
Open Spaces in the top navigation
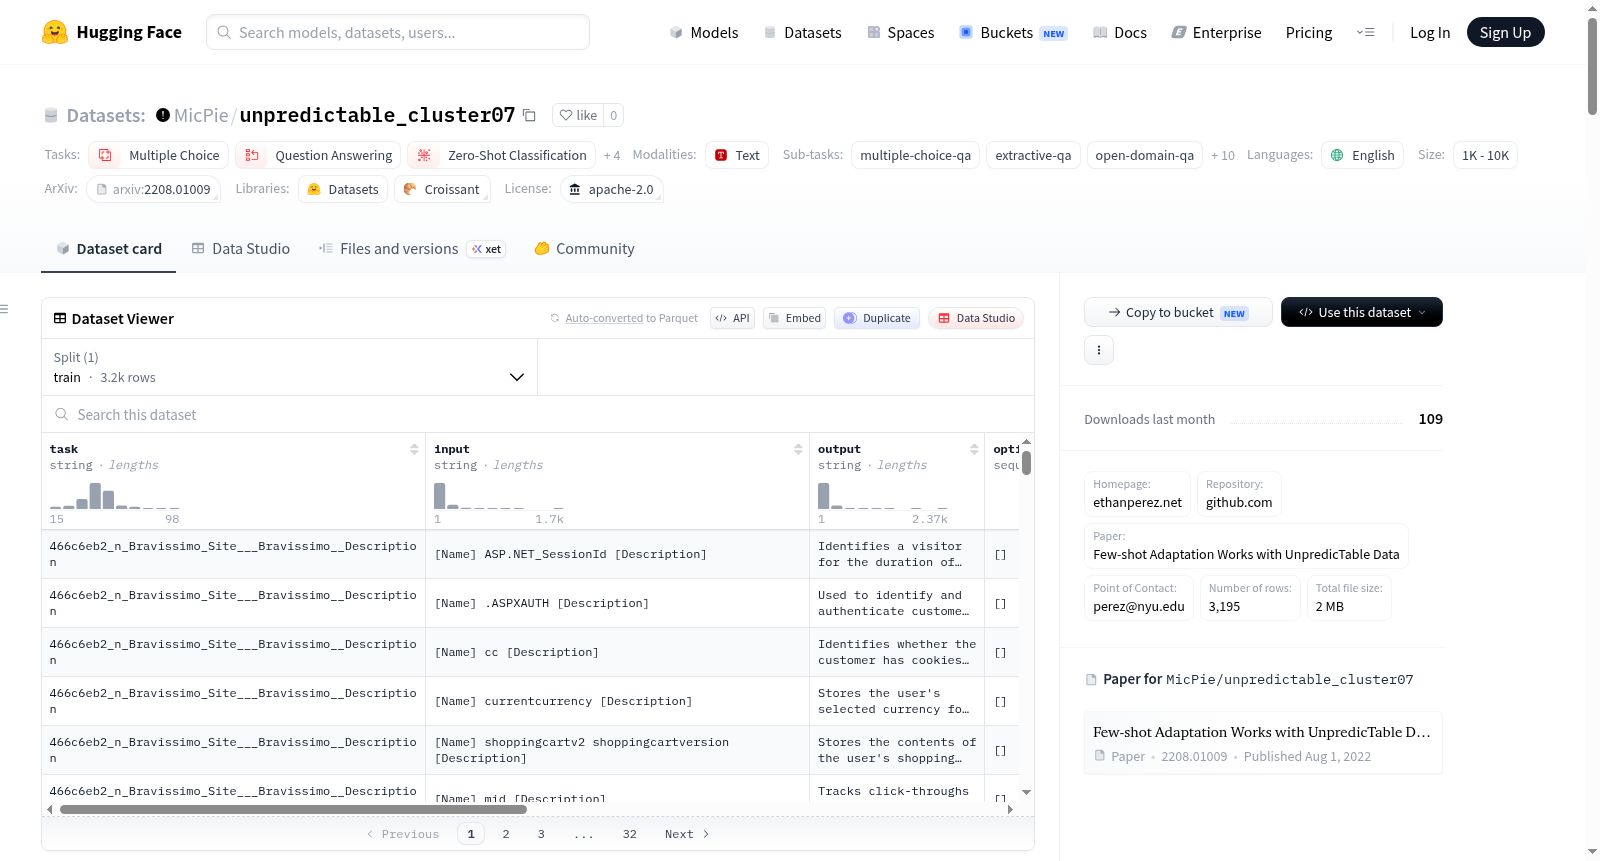coord(901,32)
